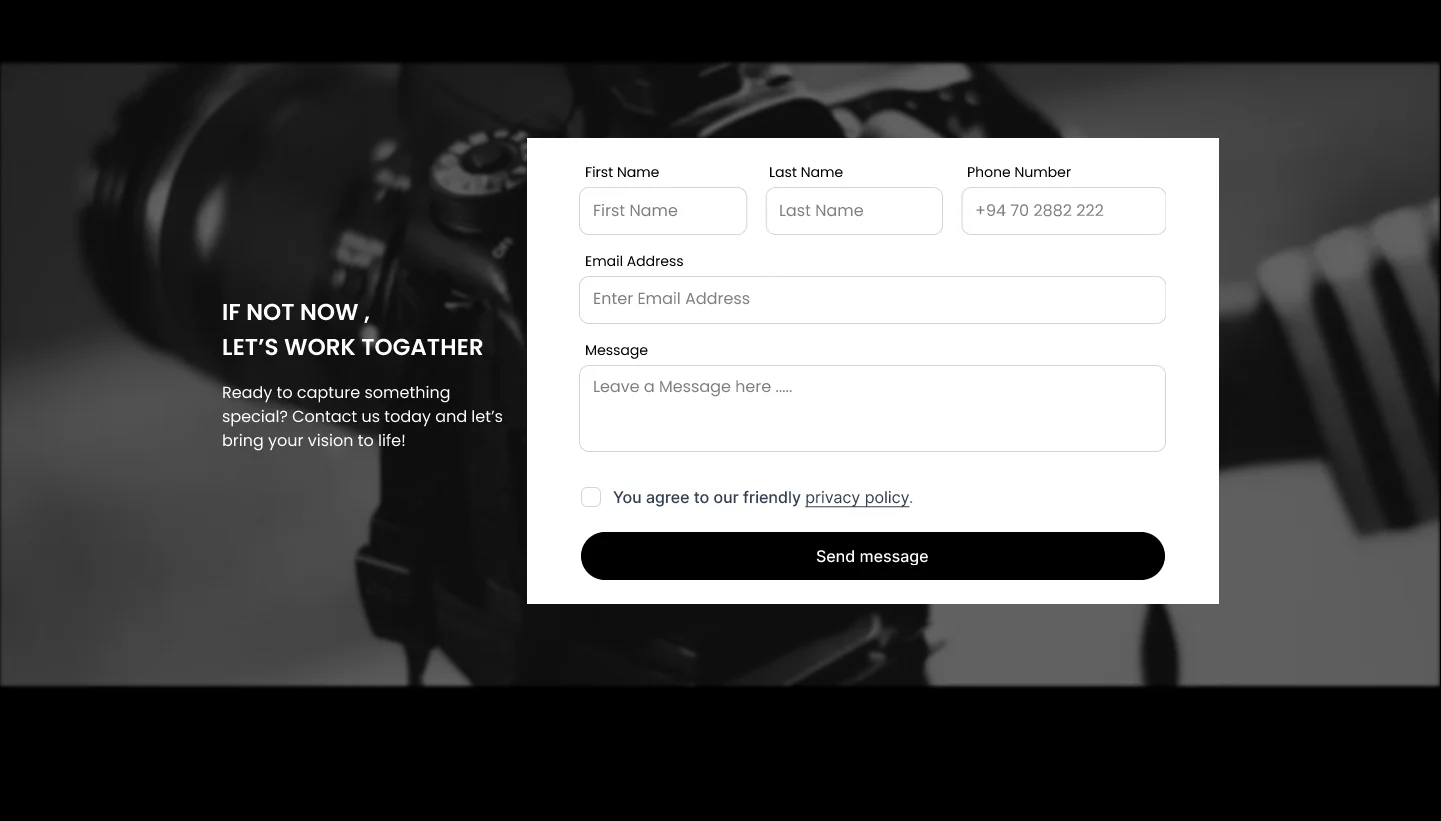Click the Phone Number field label
This screenshot has height=821, width=1441.
(1019, 172)
